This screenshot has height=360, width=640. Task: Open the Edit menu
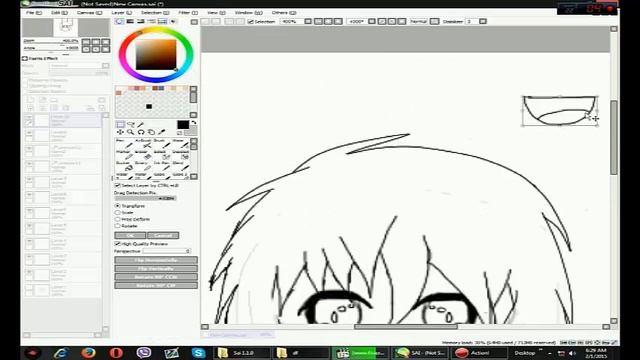(x=59, y=13)
